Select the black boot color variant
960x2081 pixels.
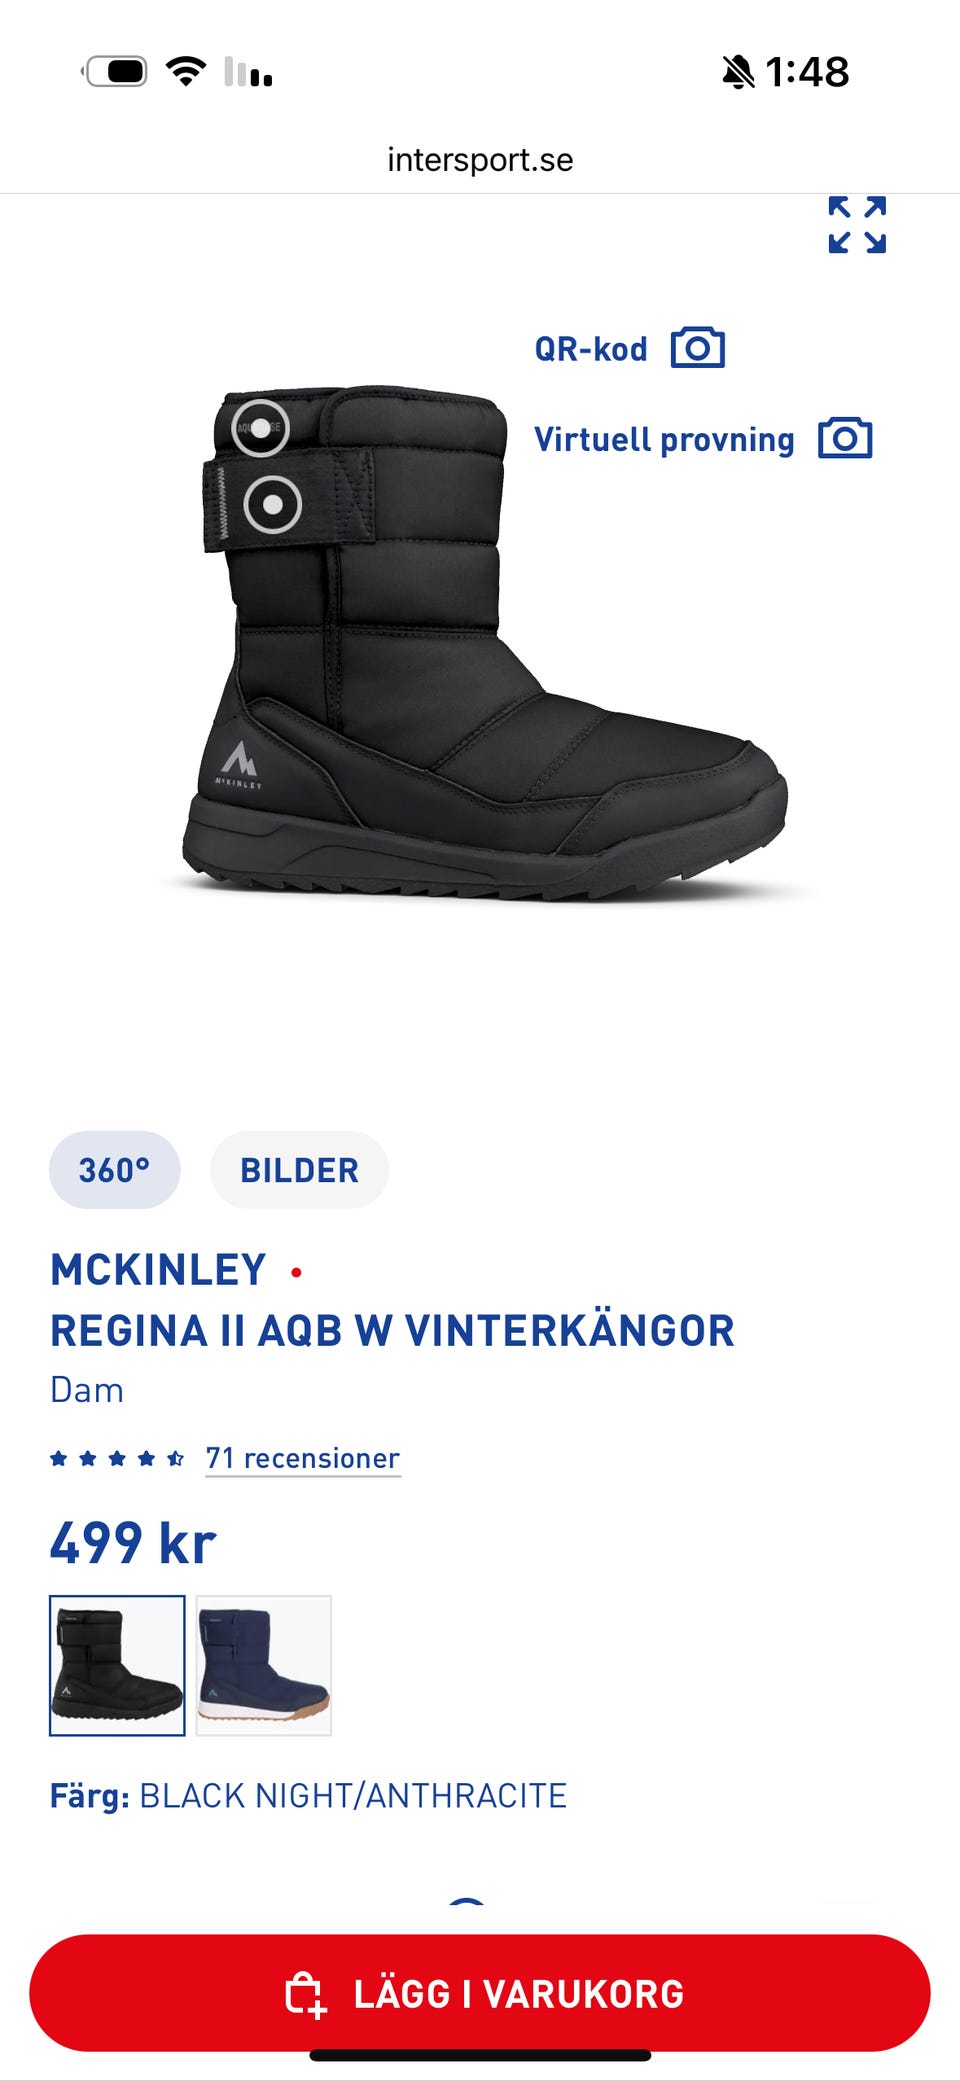click(117, 1665)
